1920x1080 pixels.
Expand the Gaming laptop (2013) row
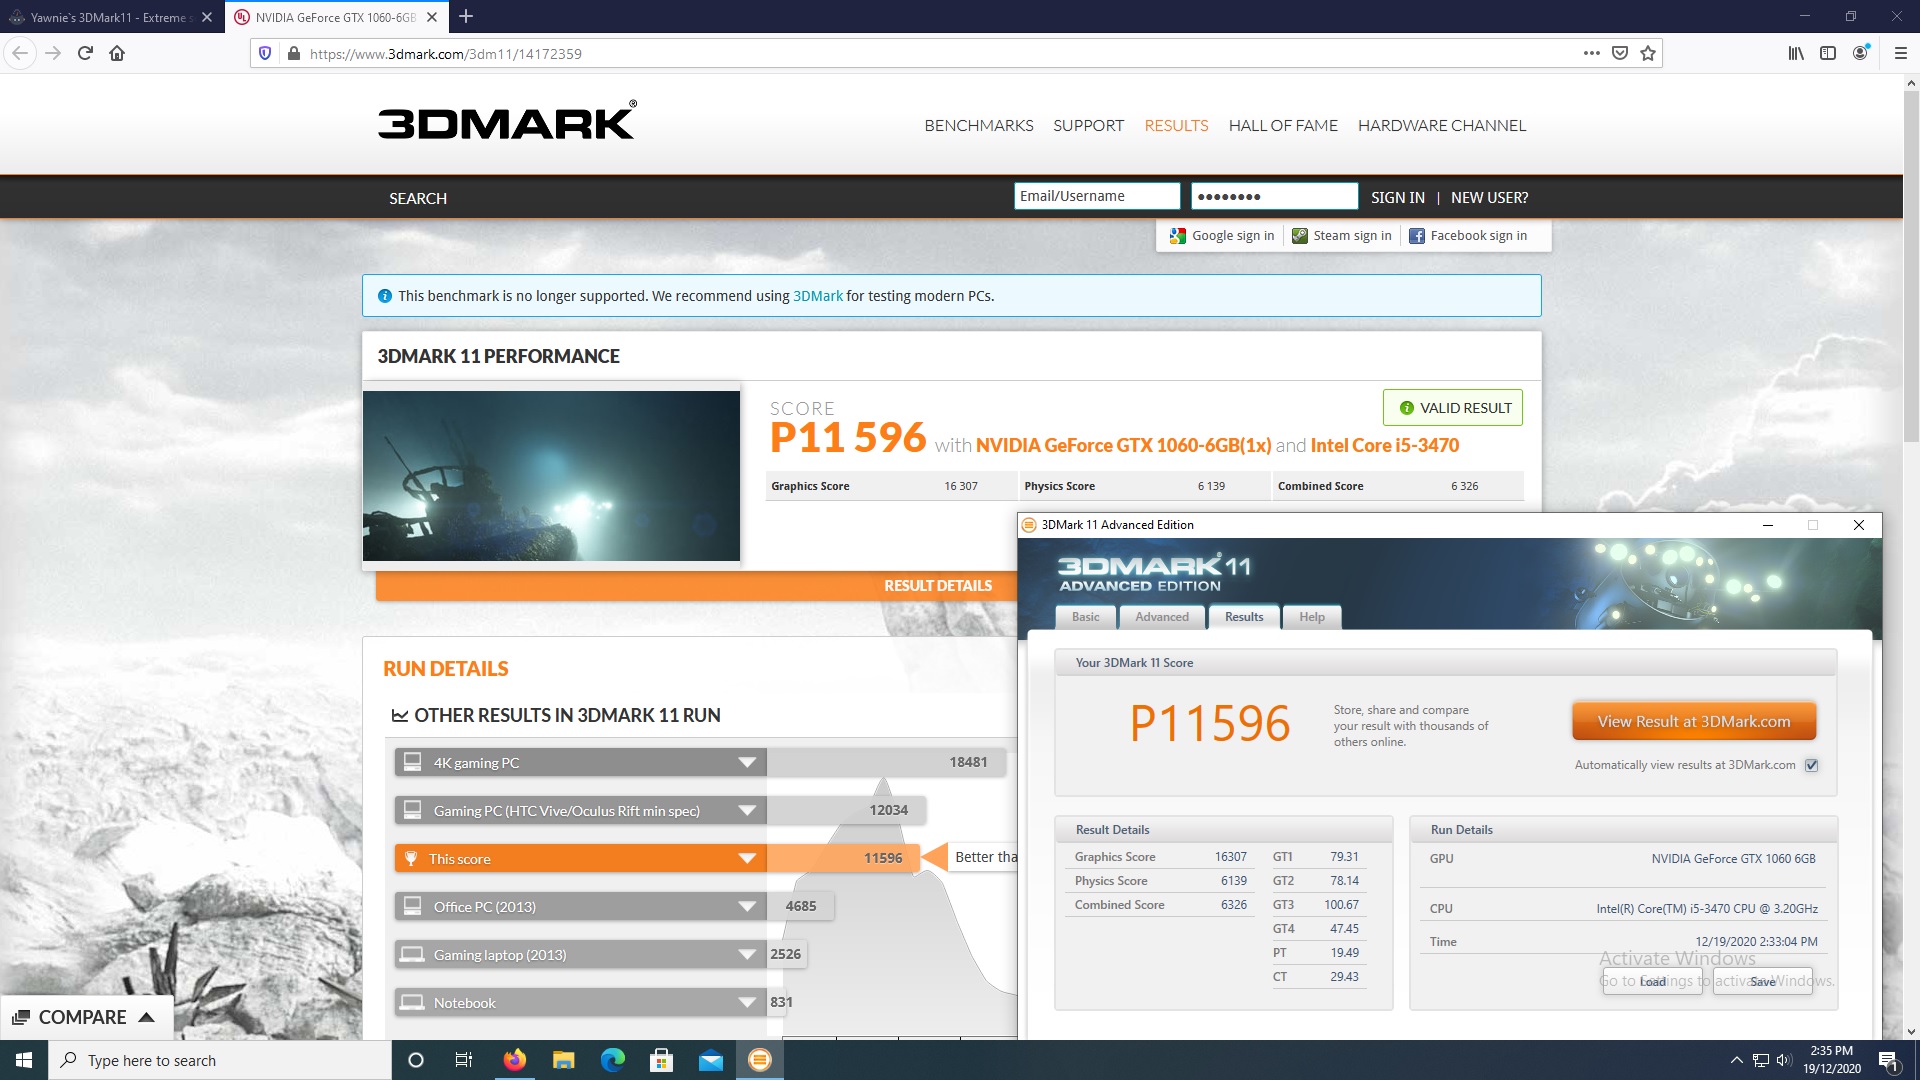point(580,954)
